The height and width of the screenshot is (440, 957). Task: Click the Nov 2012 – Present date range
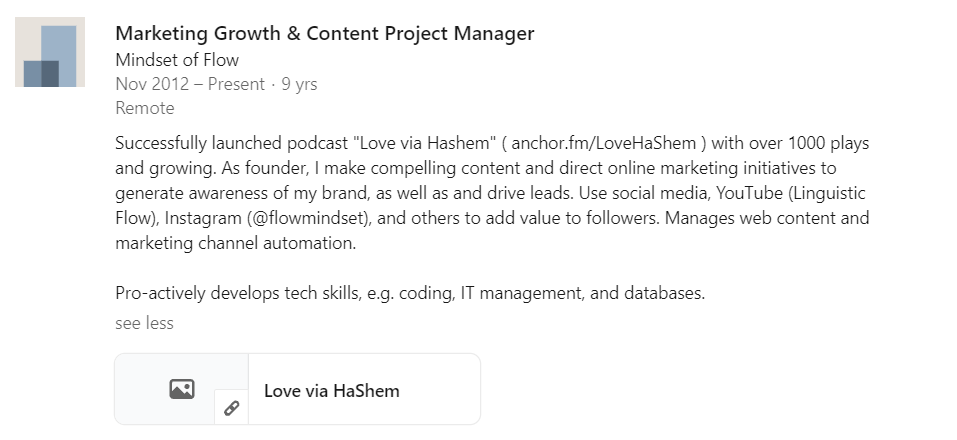(190, 84)
